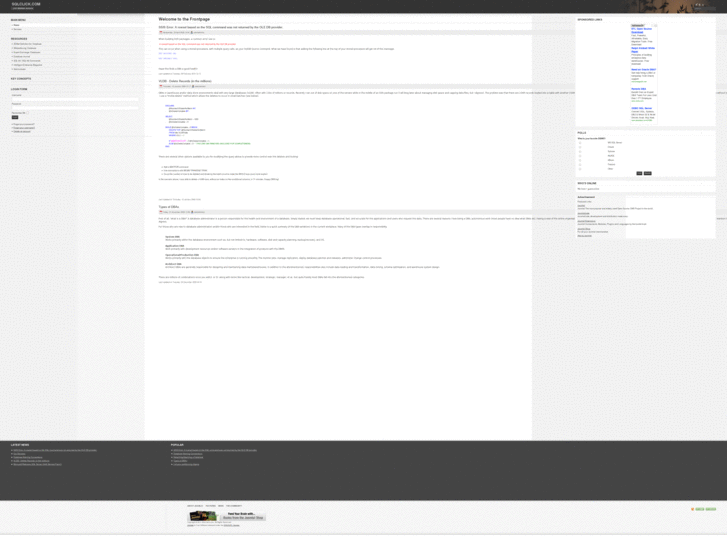Click the author icon under SSIS Error article
The image size is (727, 545).
(192, 32)
